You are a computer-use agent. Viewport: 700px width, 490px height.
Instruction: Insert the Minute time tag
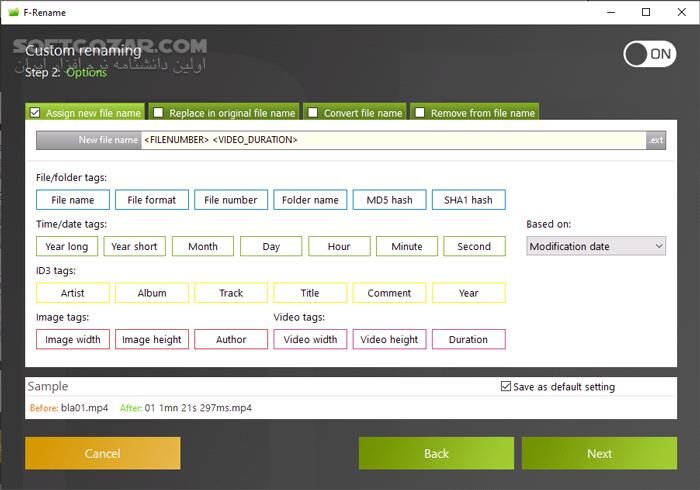point(406,246)
